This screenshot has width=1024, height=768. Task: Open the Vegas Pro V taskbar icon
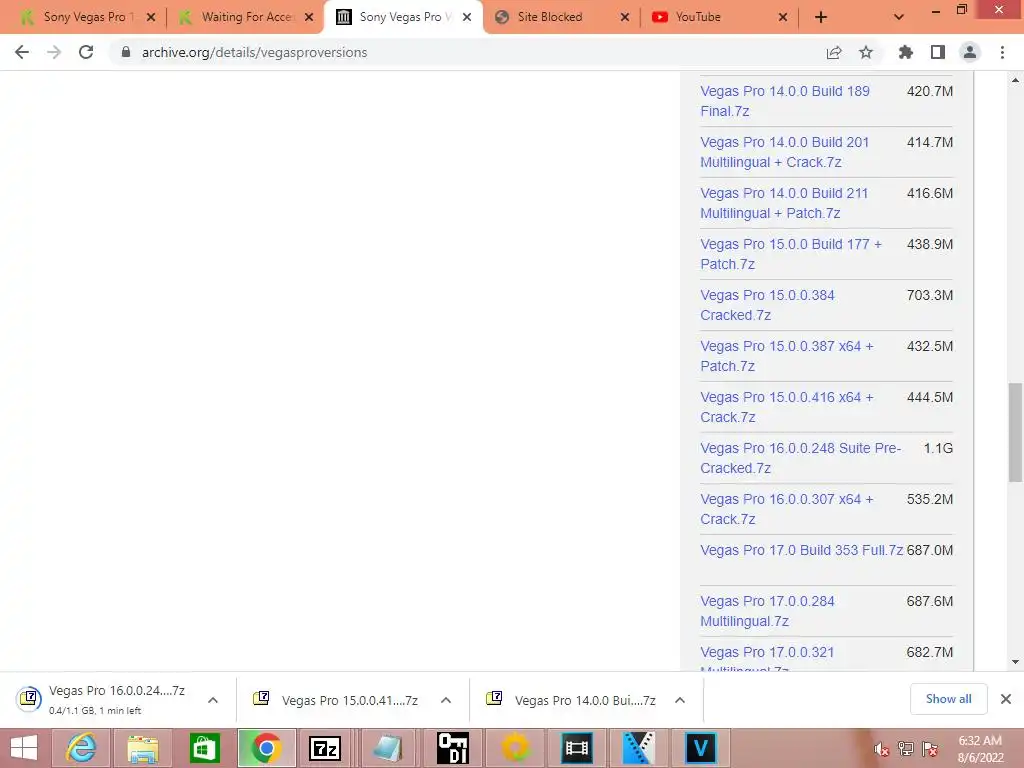[x=700, y=748]
